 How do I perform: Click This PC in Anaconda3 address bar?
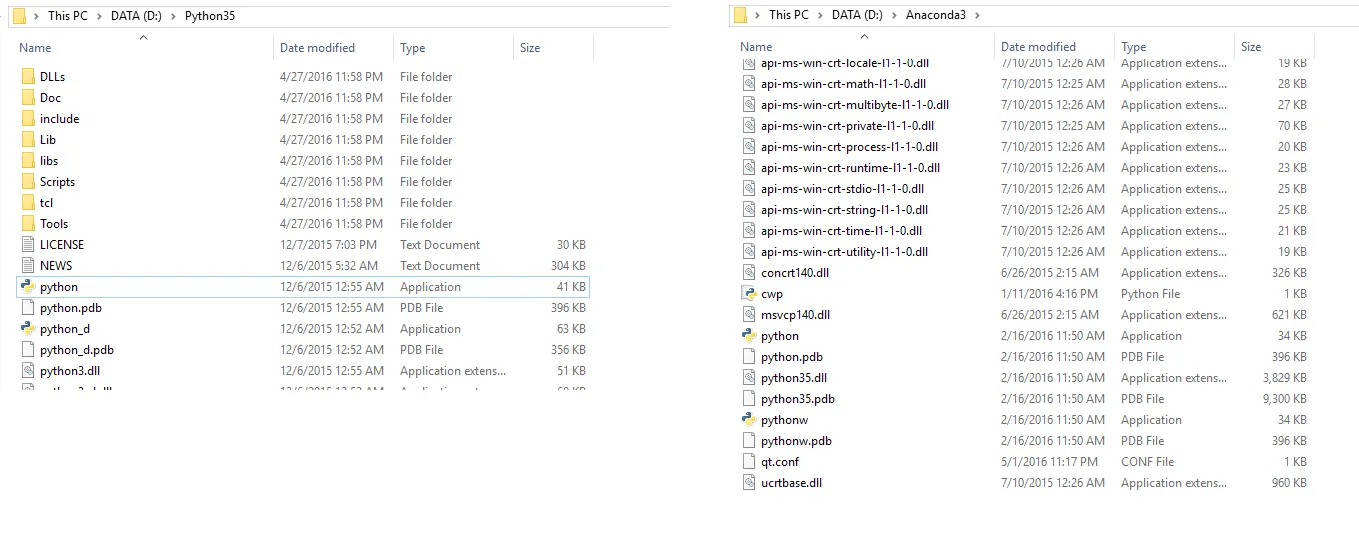tap(789, 15)
